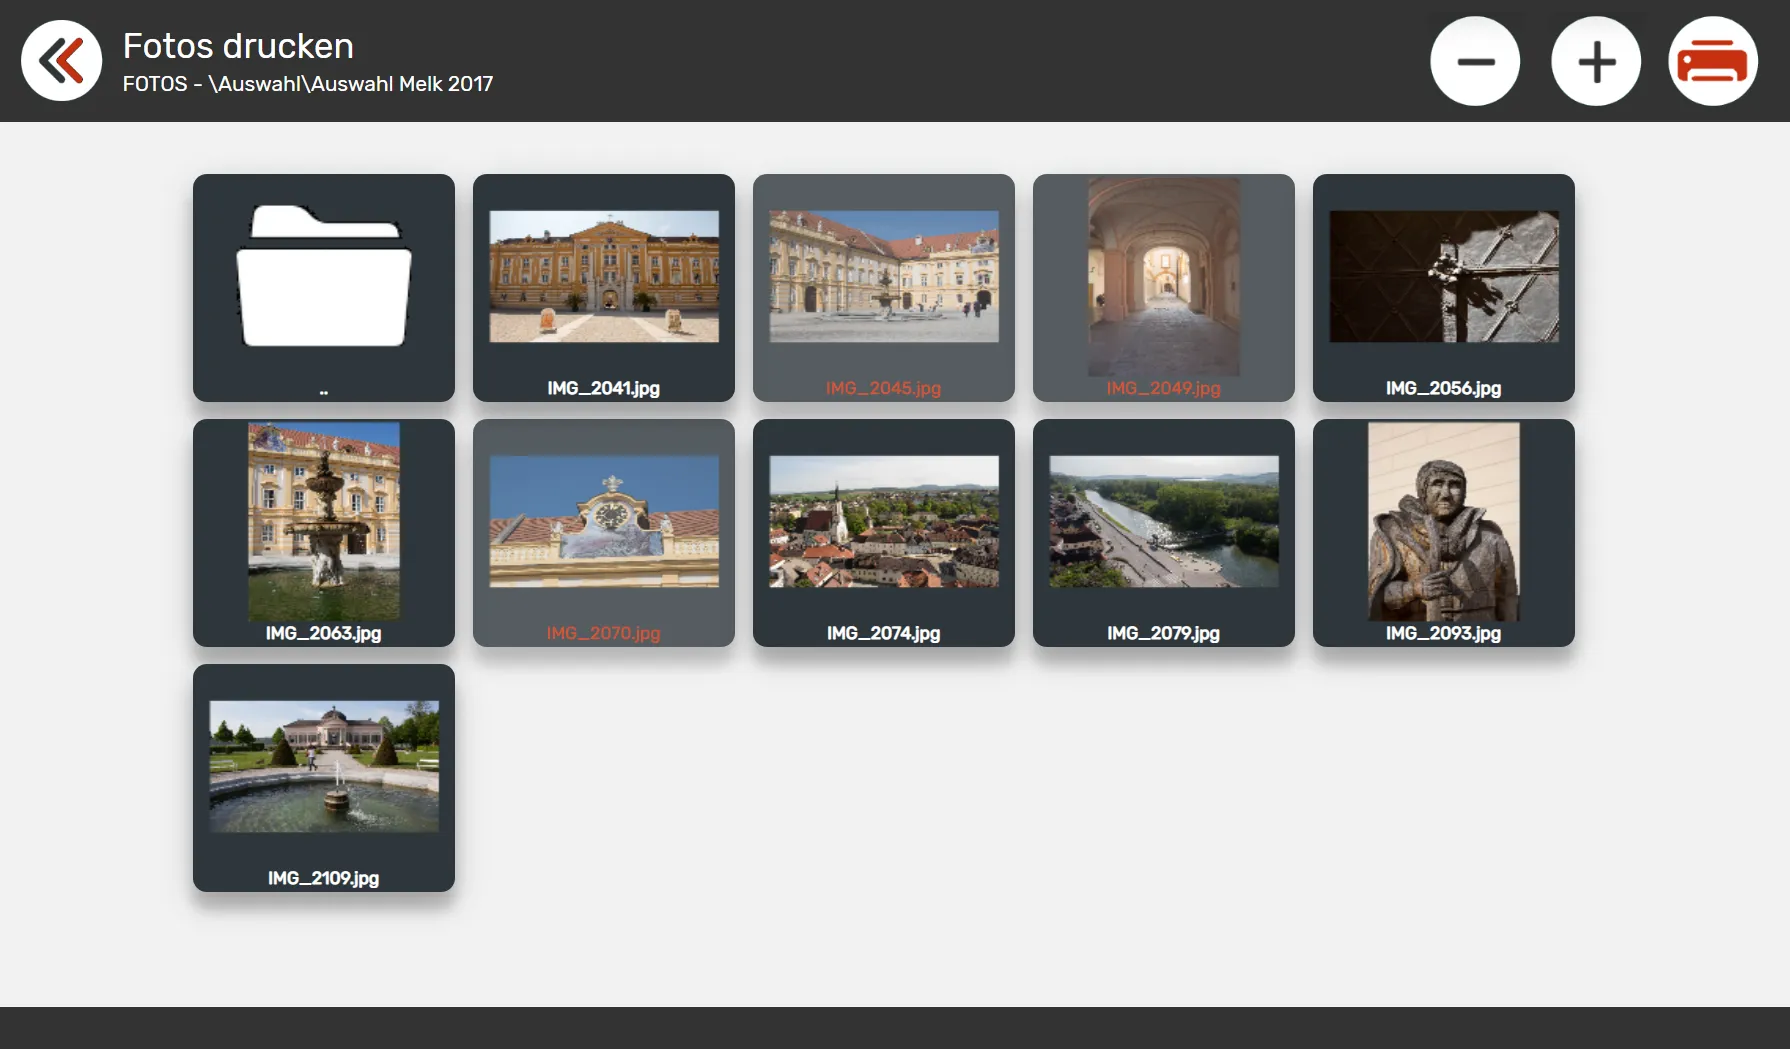This screenshot has height=1049, width=1790.
Task: Click the "Fotos drucken" page title
Action: point(238,46)
